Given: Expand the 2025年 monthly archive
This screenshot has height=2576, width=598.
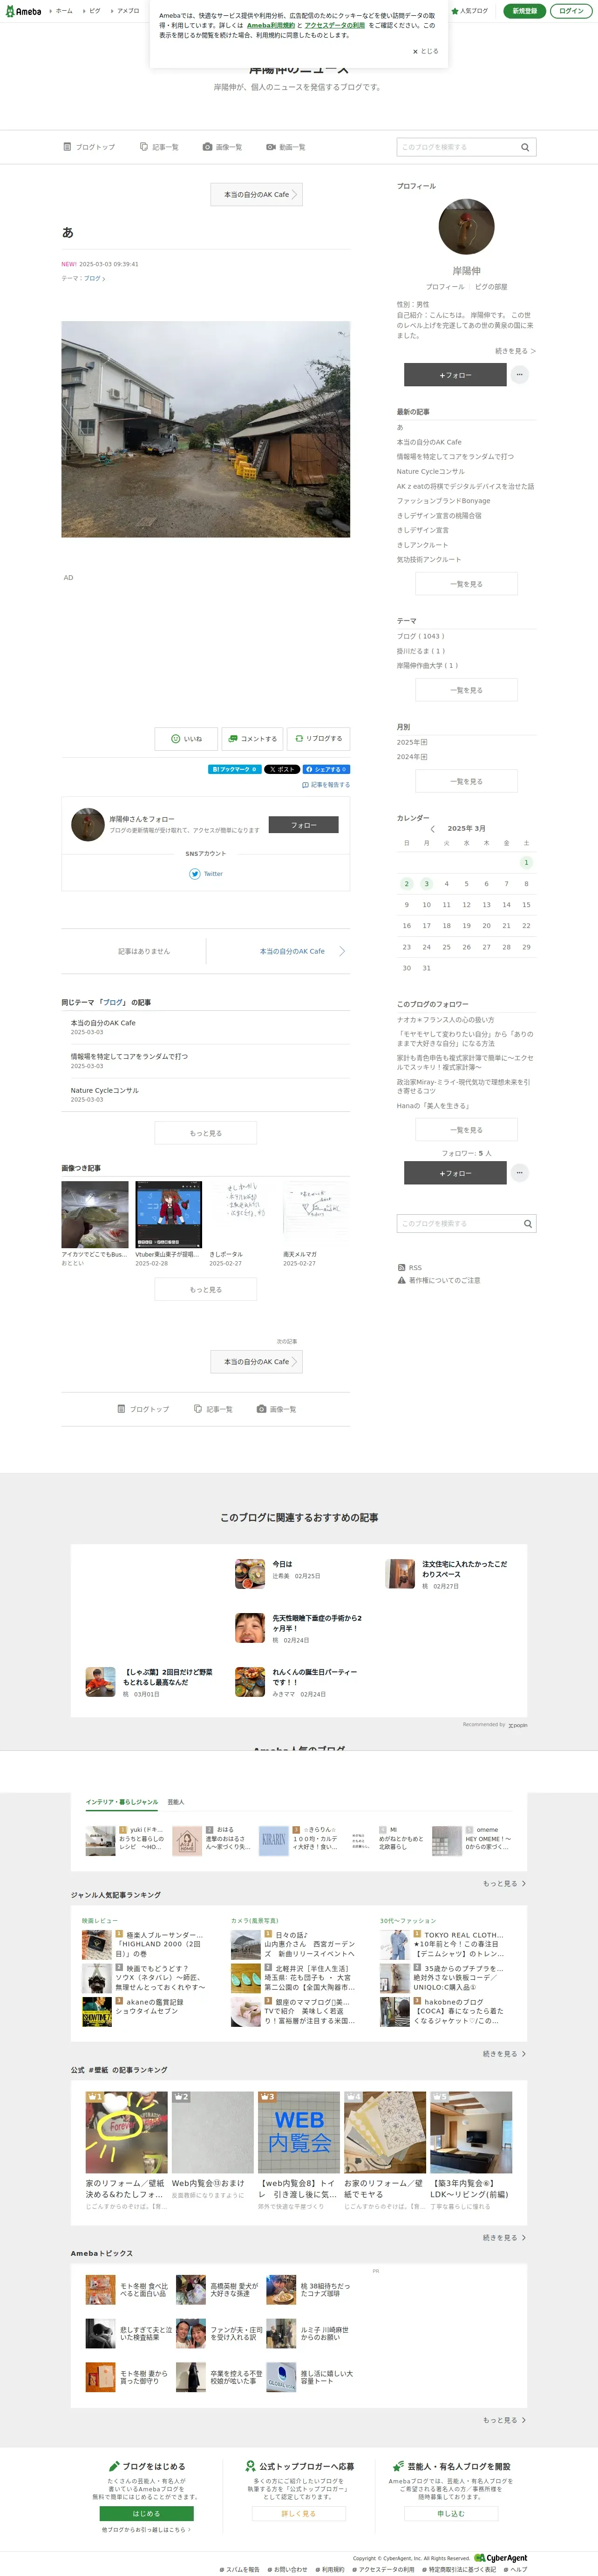Looking at the screenshot, I should point(412,742).
